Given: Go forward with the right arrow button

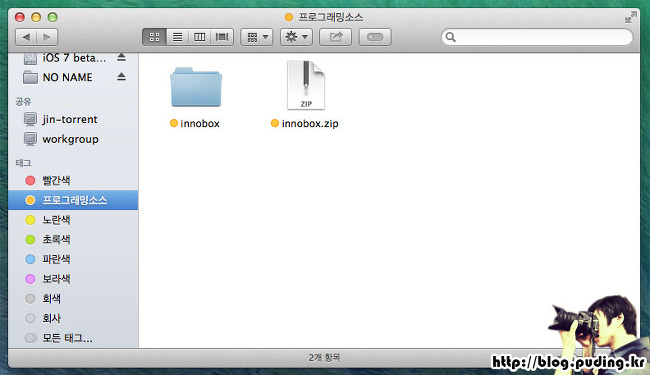Looking at the screenshot, I should 47,37.
